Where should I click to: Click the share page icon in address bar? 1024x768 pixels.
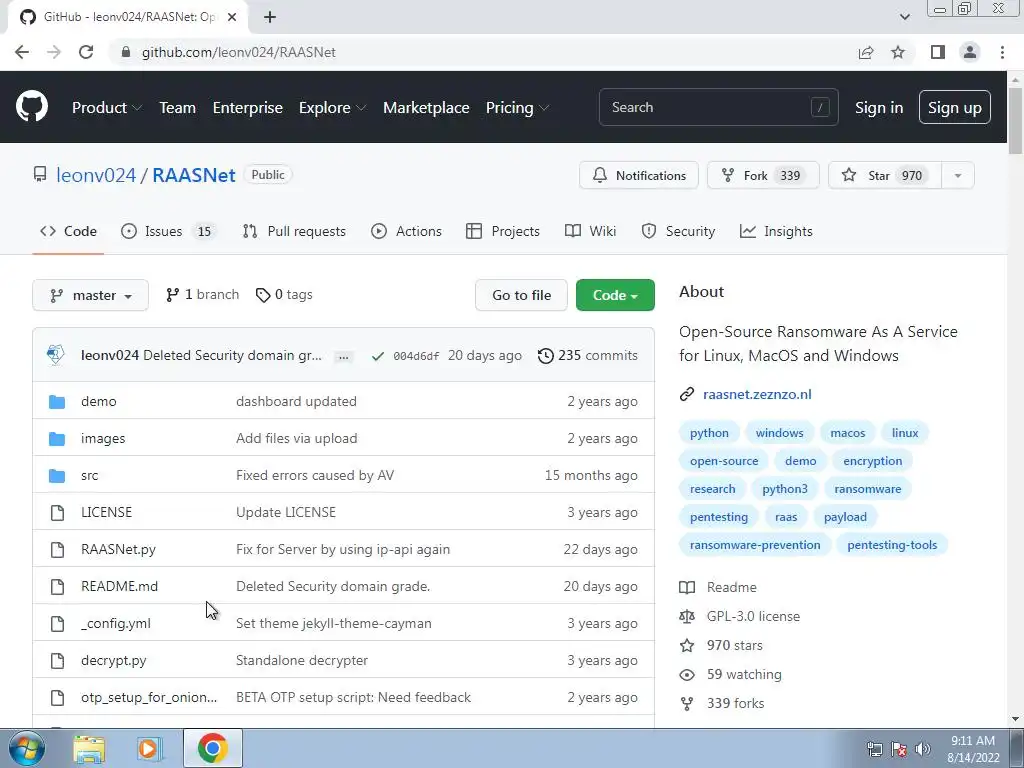(x=866, y=52)
